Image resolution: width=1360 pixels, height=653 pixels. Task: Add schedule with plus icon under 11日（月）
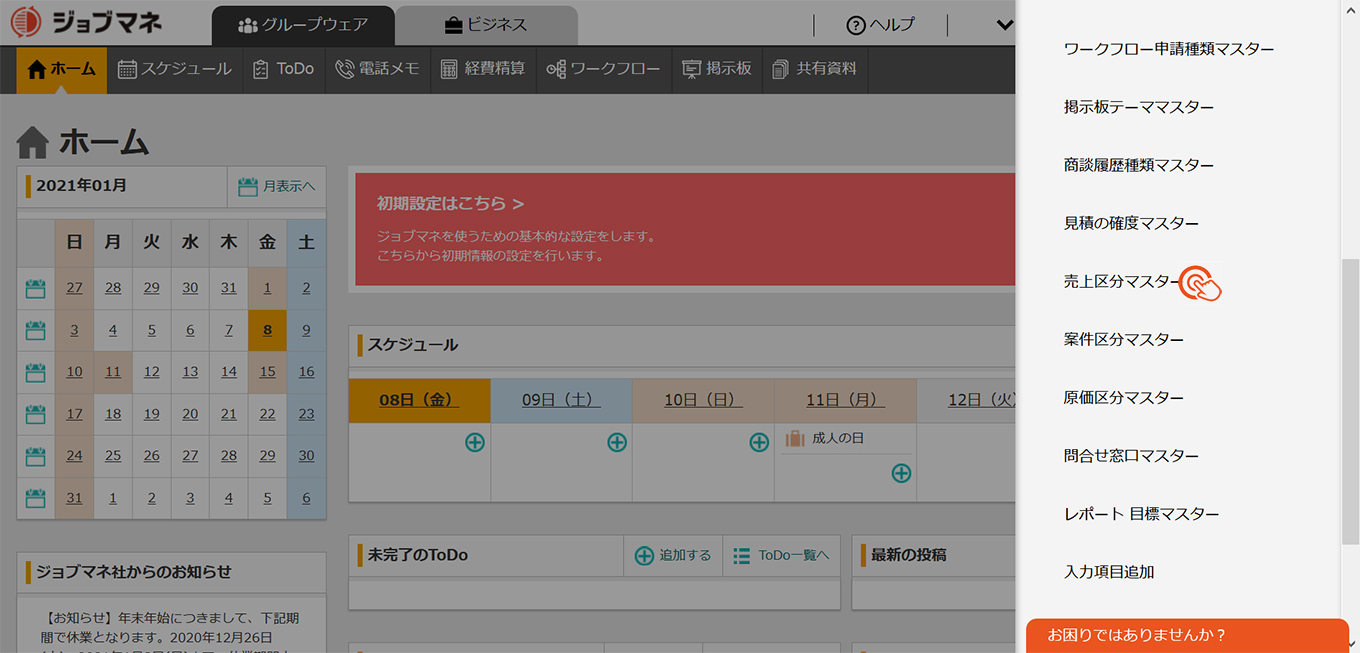pos(901,473)
